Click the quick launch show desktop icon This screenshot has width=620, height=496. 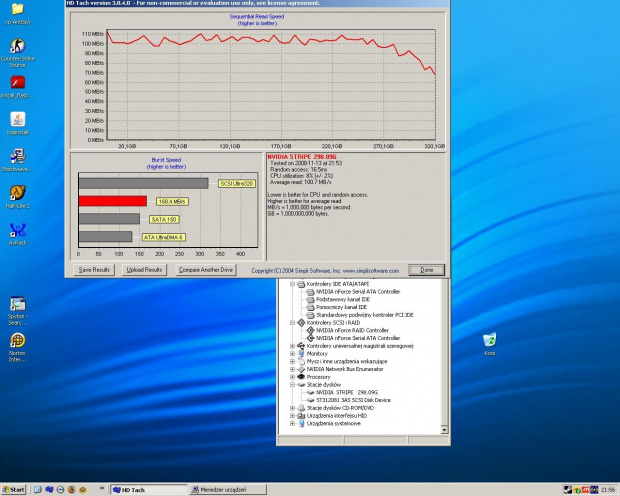38,490
